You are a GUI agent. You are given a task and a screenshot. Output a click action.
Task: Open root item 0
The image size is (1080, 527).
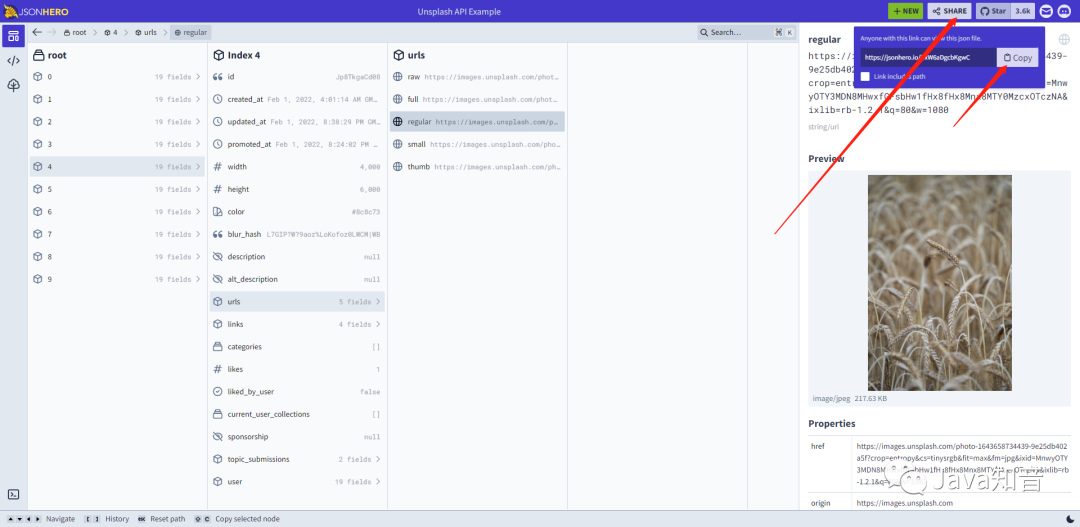point(117,76)
